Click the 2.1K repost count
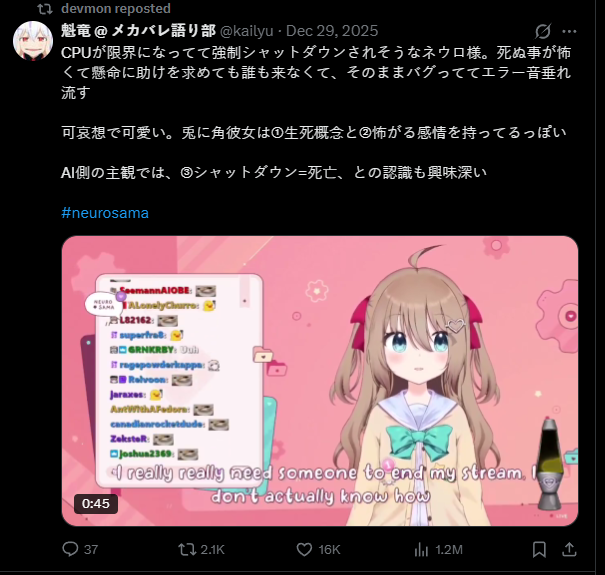This screenshot has width=605, height=575. click(x=212, y=550)
